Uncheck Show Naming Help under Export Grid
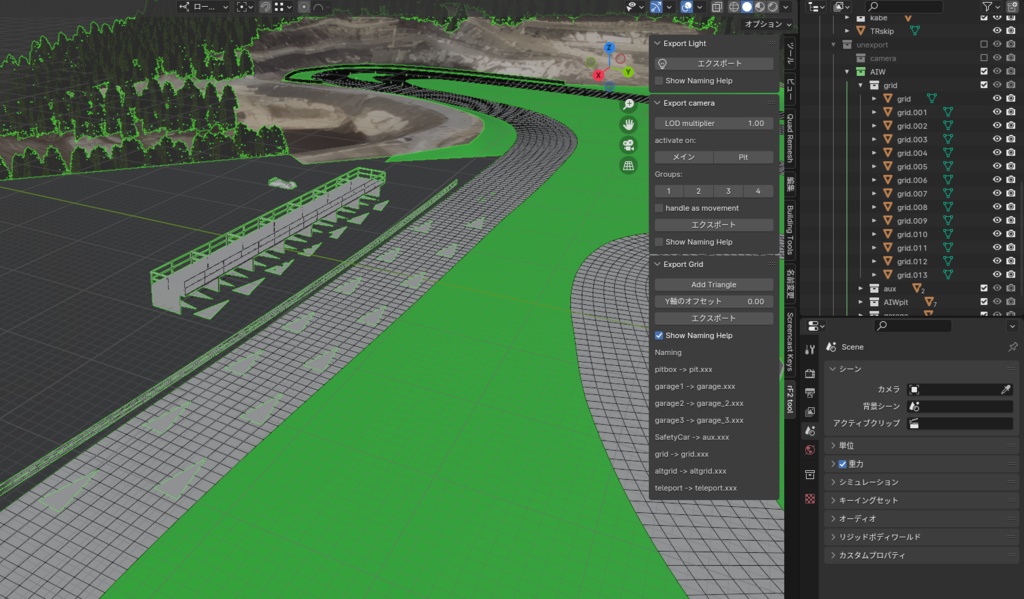This screenshot has width=1024, height=599. 659,335
